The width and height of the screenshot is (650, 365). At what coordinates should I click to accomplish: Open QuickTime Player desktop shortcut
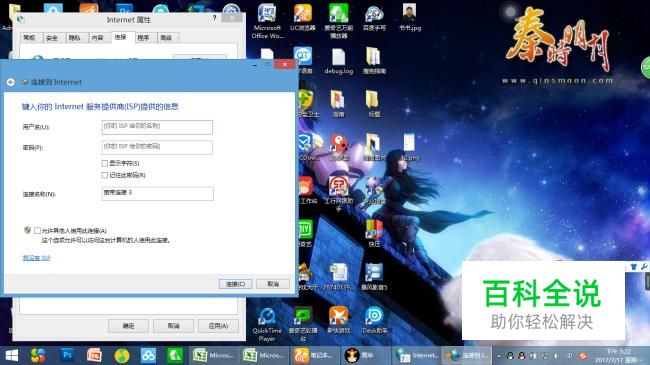267,325
